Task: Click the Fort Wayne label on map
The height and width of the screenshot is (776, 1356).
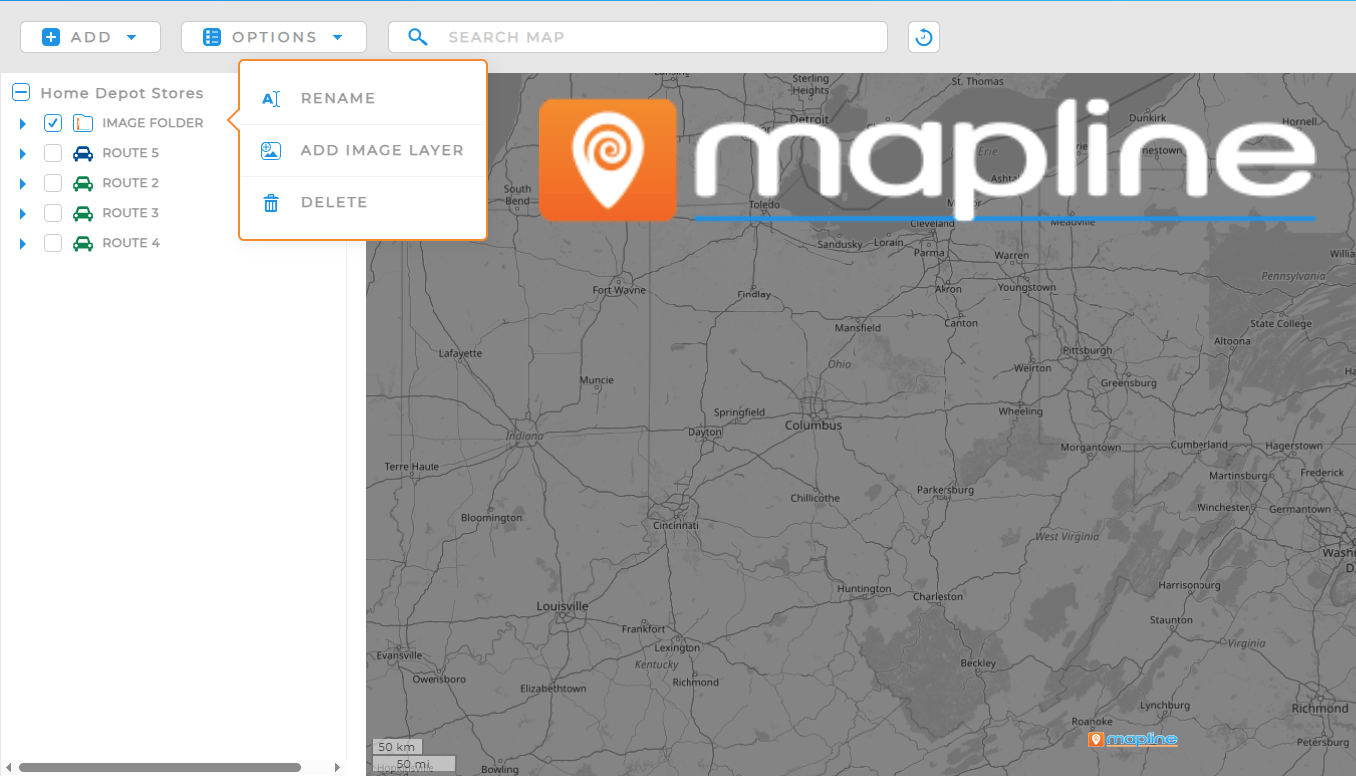Action: [x=619, y=291]
